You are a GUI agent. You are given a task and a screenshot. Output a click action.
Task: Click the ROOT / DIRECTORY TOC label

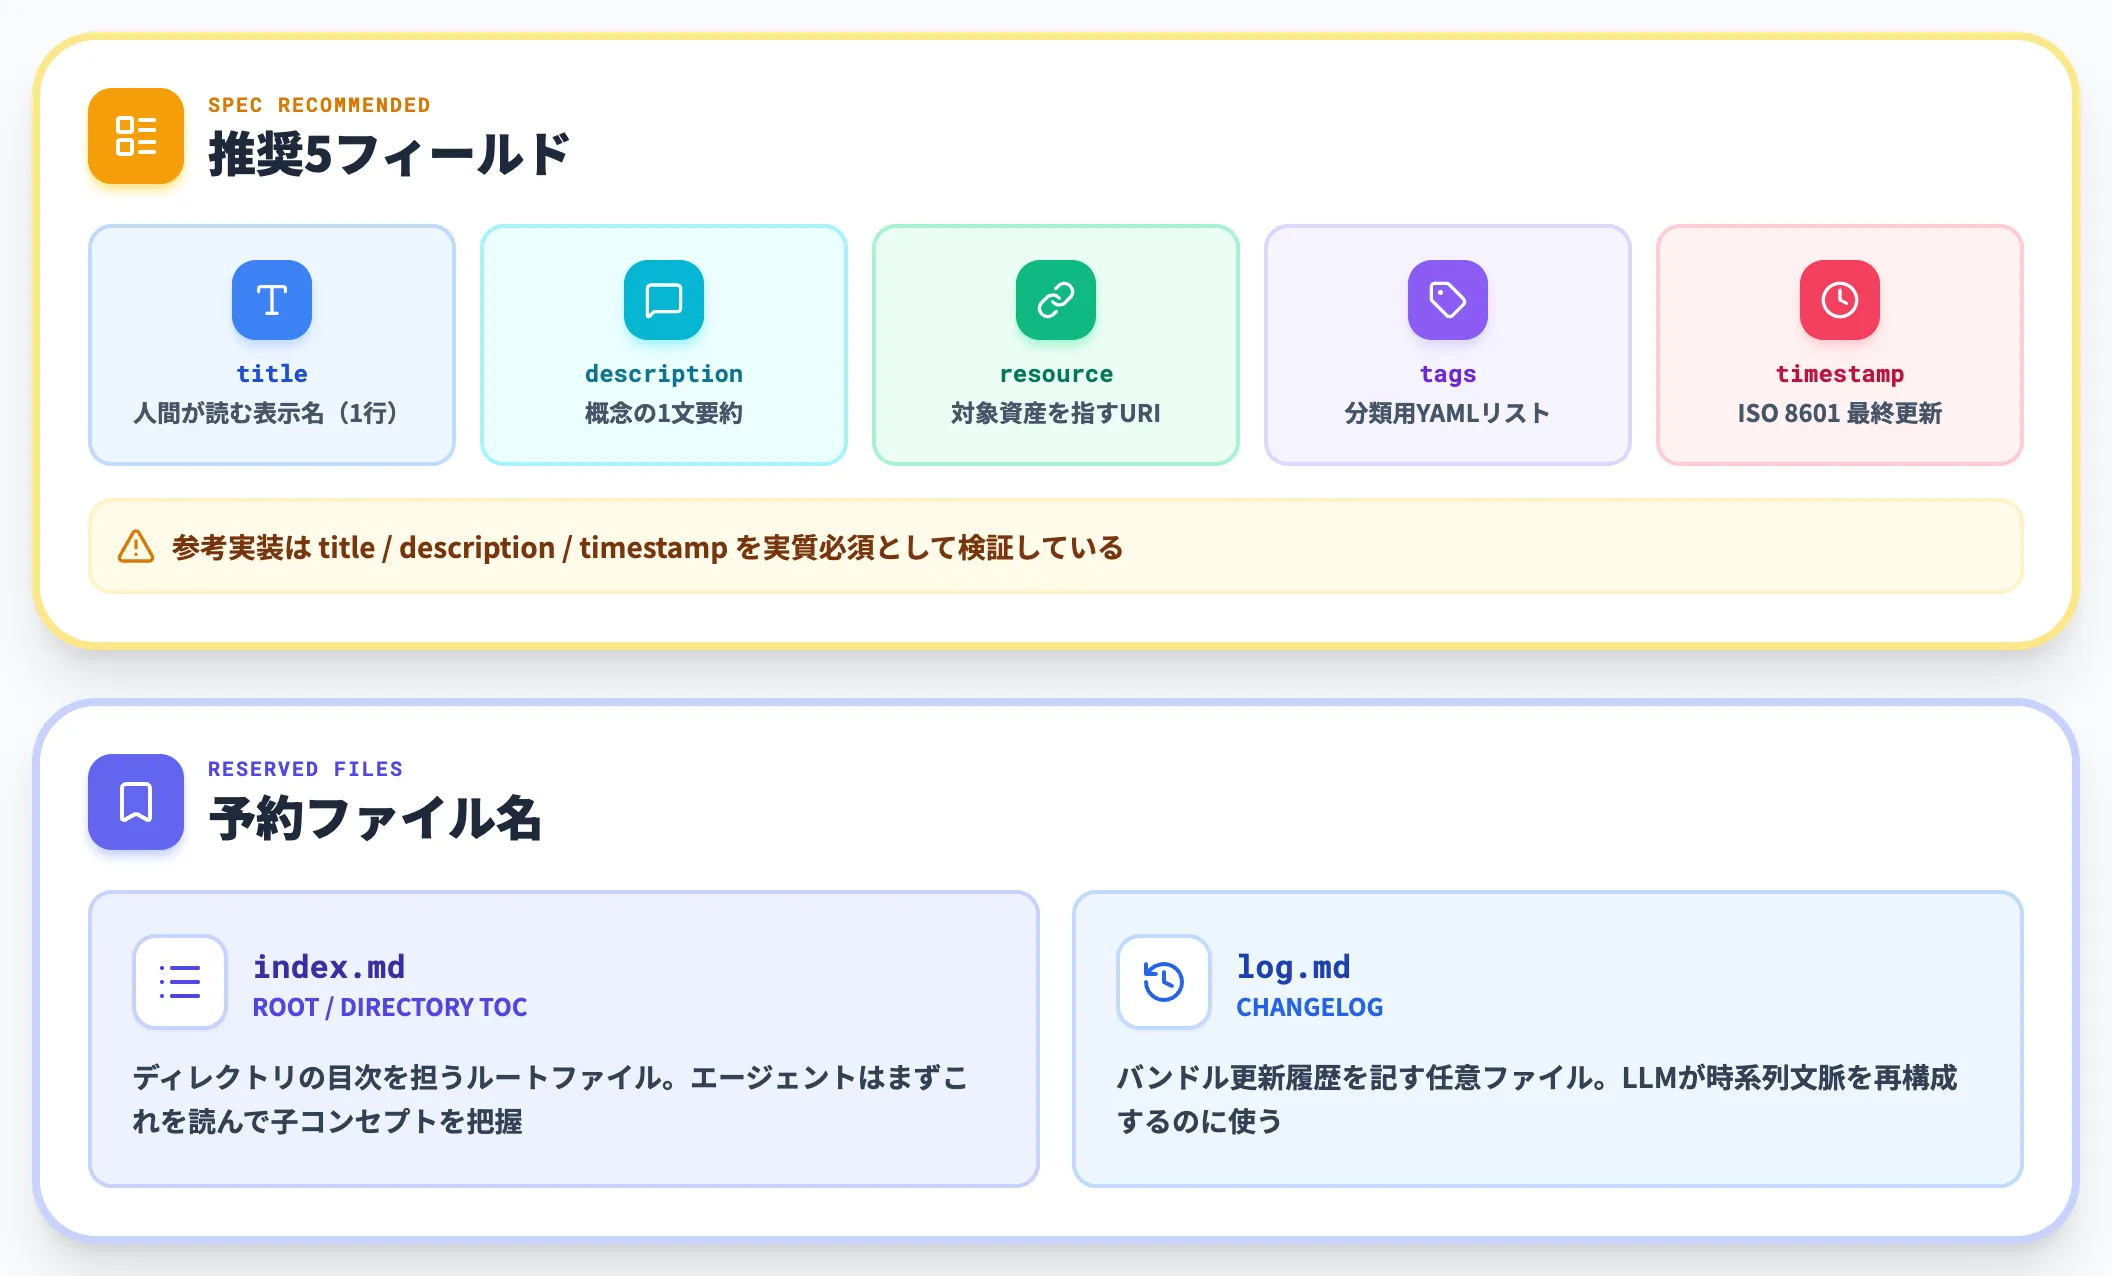pyautogui.click(x=390, y=1007)
